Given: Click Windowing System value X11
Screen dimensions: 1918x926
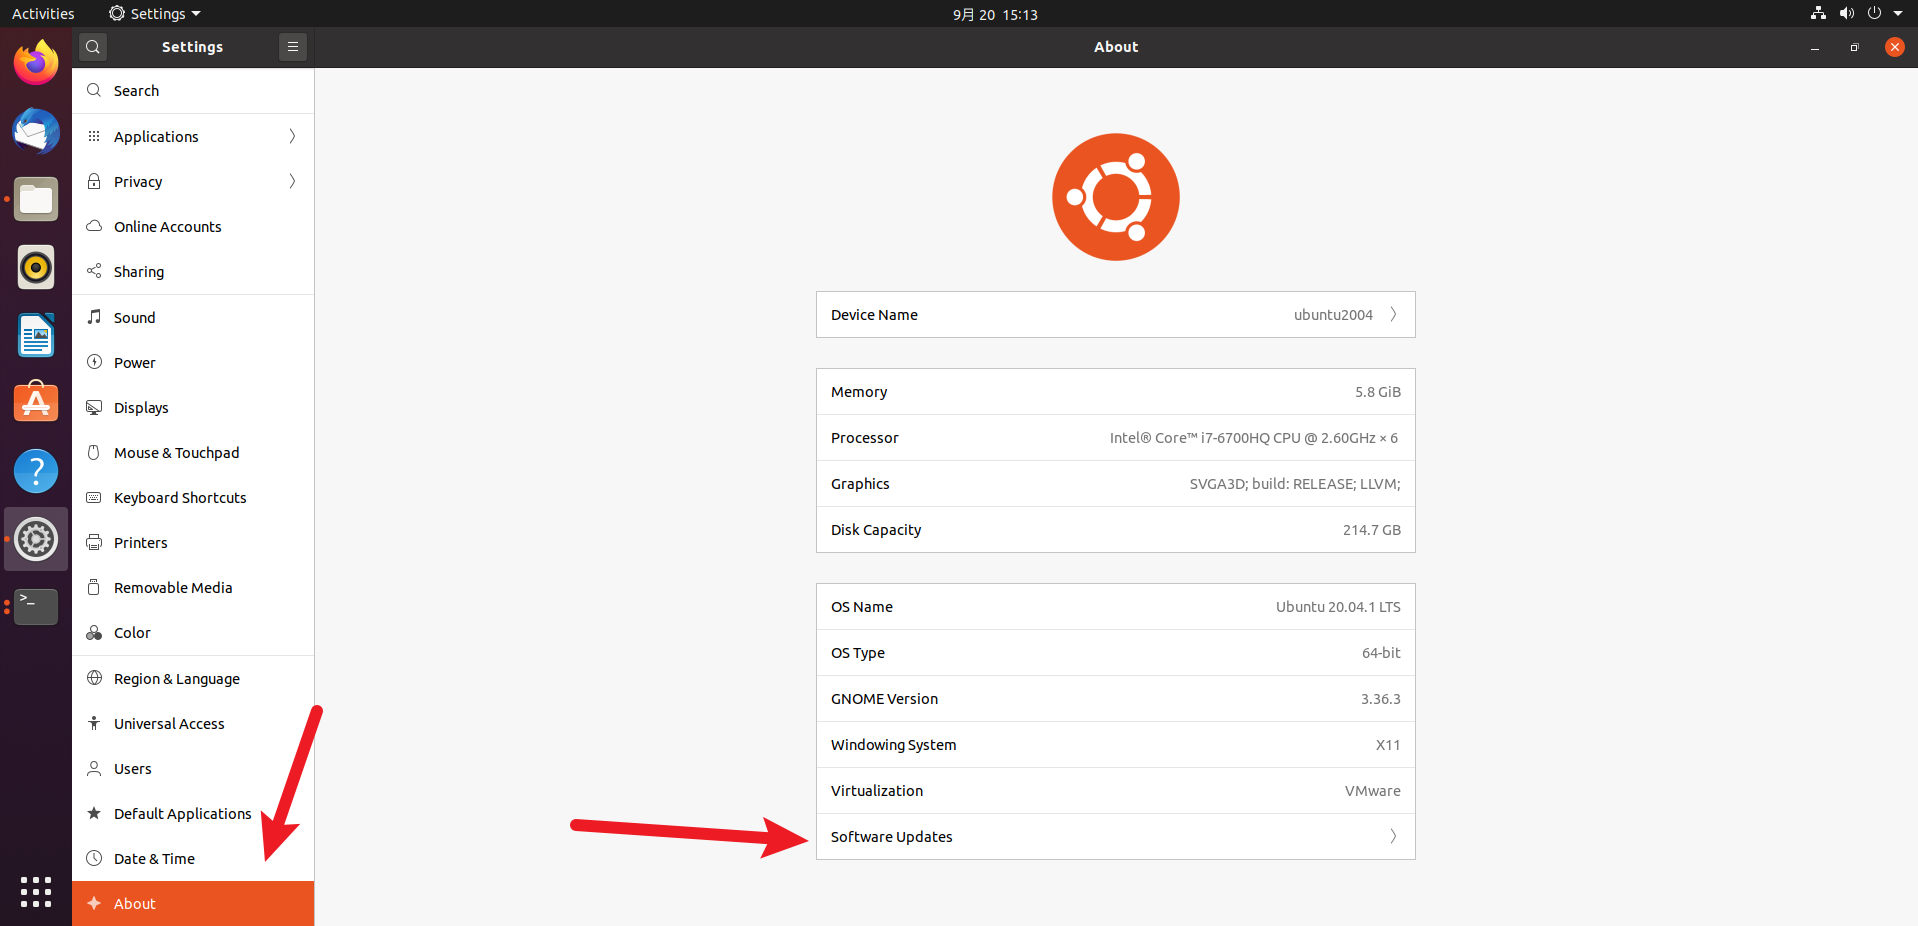Looking at the screenshot, I should click(x=1388, y=745).
